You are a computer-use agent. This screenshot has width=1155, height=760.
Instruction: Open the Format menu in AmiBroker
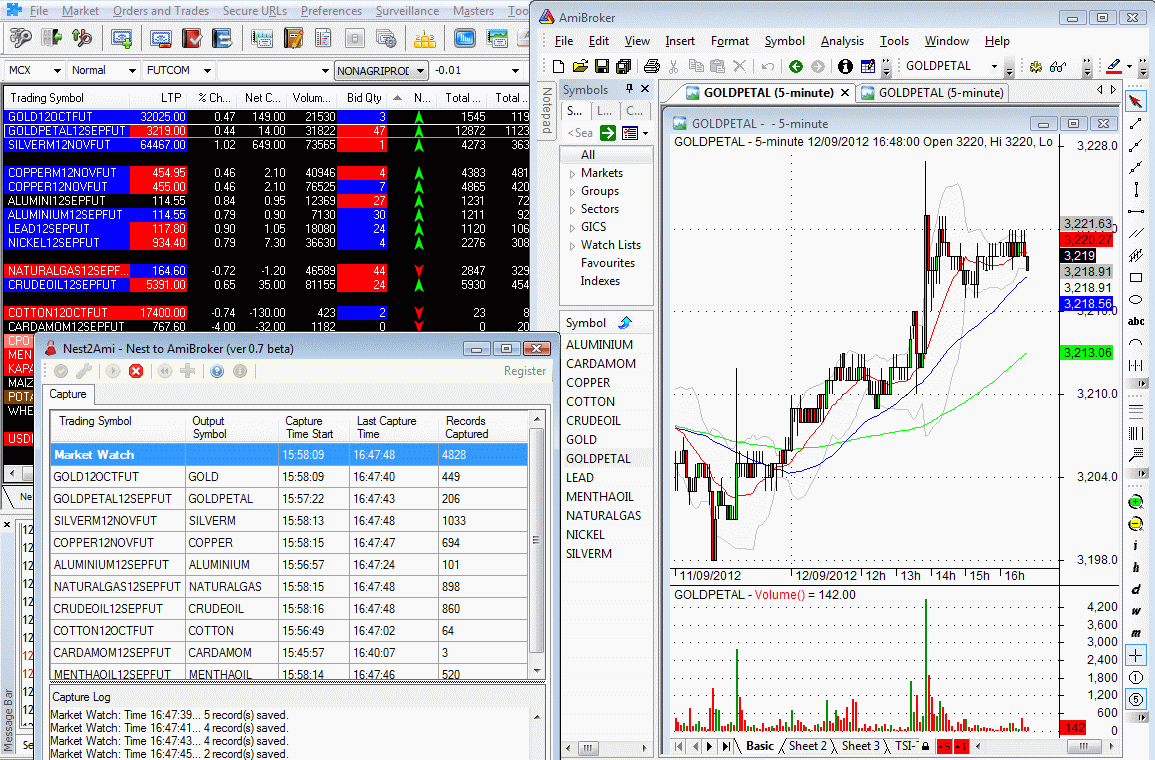click(729, 41)
